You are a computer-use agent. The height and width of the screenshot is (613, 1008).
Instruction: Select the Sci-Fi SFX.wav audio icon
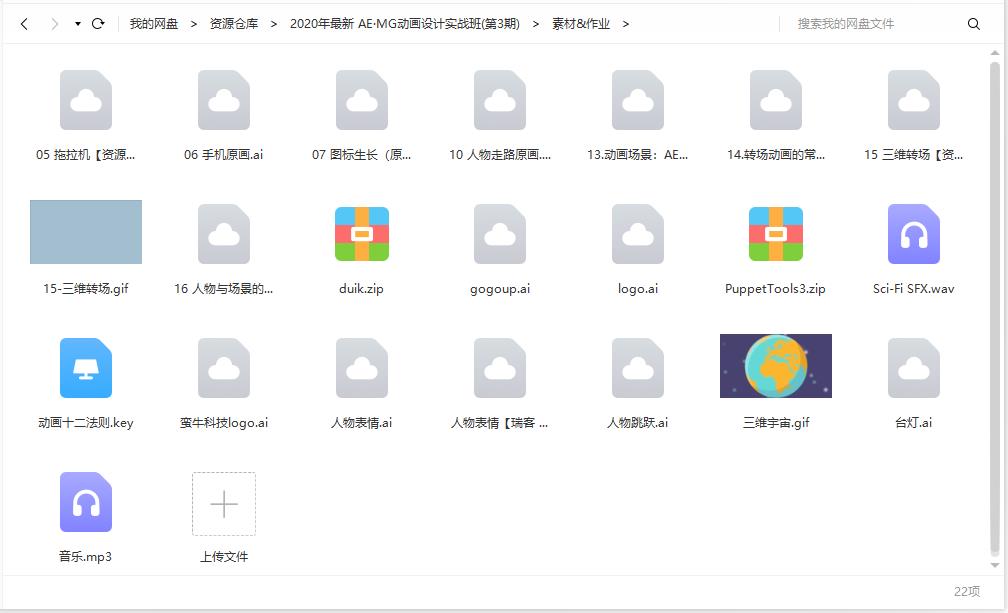[914, 234]
